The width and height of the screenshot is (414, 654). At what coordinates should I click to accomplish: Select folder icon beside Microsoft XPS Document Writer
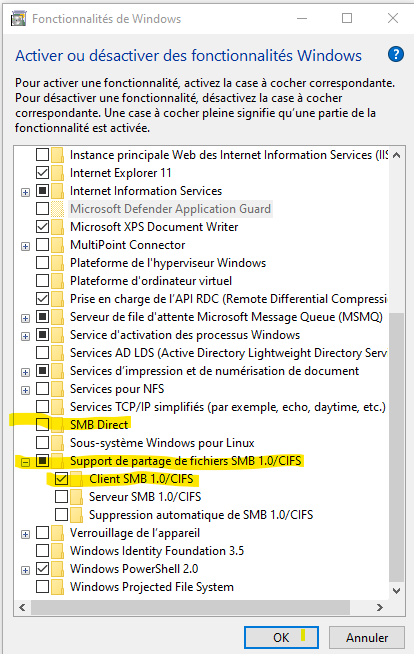58,226
